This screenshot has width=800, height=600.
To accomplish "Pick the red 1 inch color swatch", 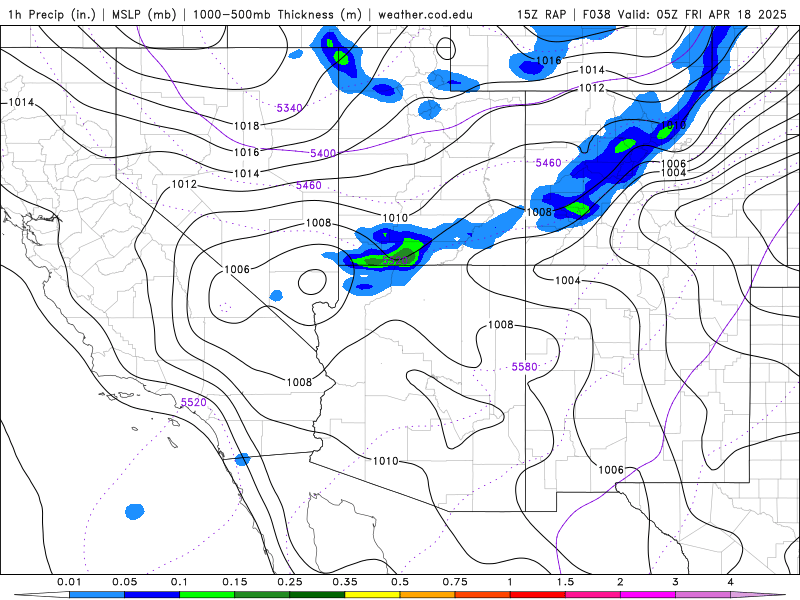I will [x=538, y=595].
